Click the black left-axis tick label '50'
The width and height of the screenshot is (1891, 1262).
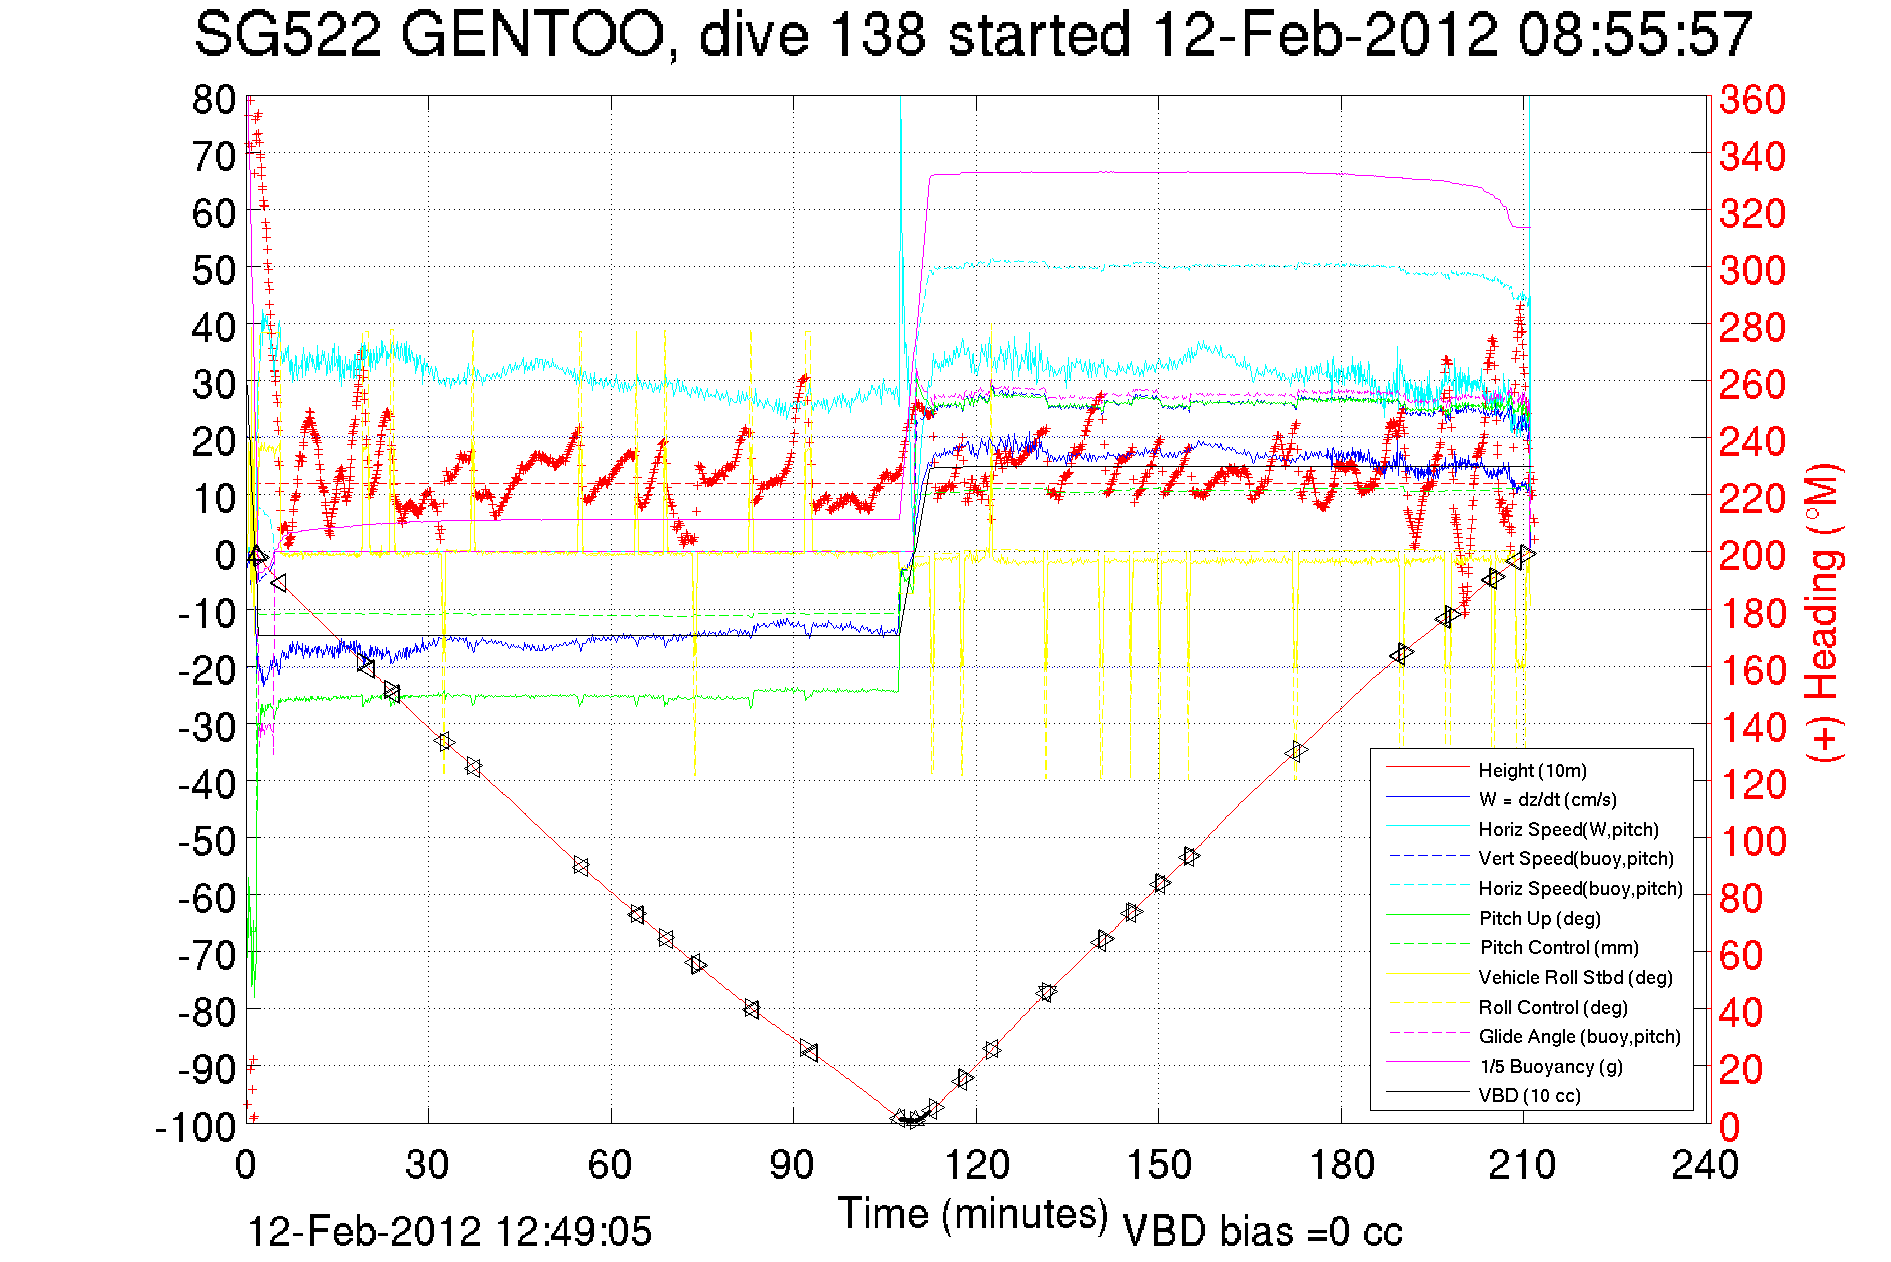(214, 270)
